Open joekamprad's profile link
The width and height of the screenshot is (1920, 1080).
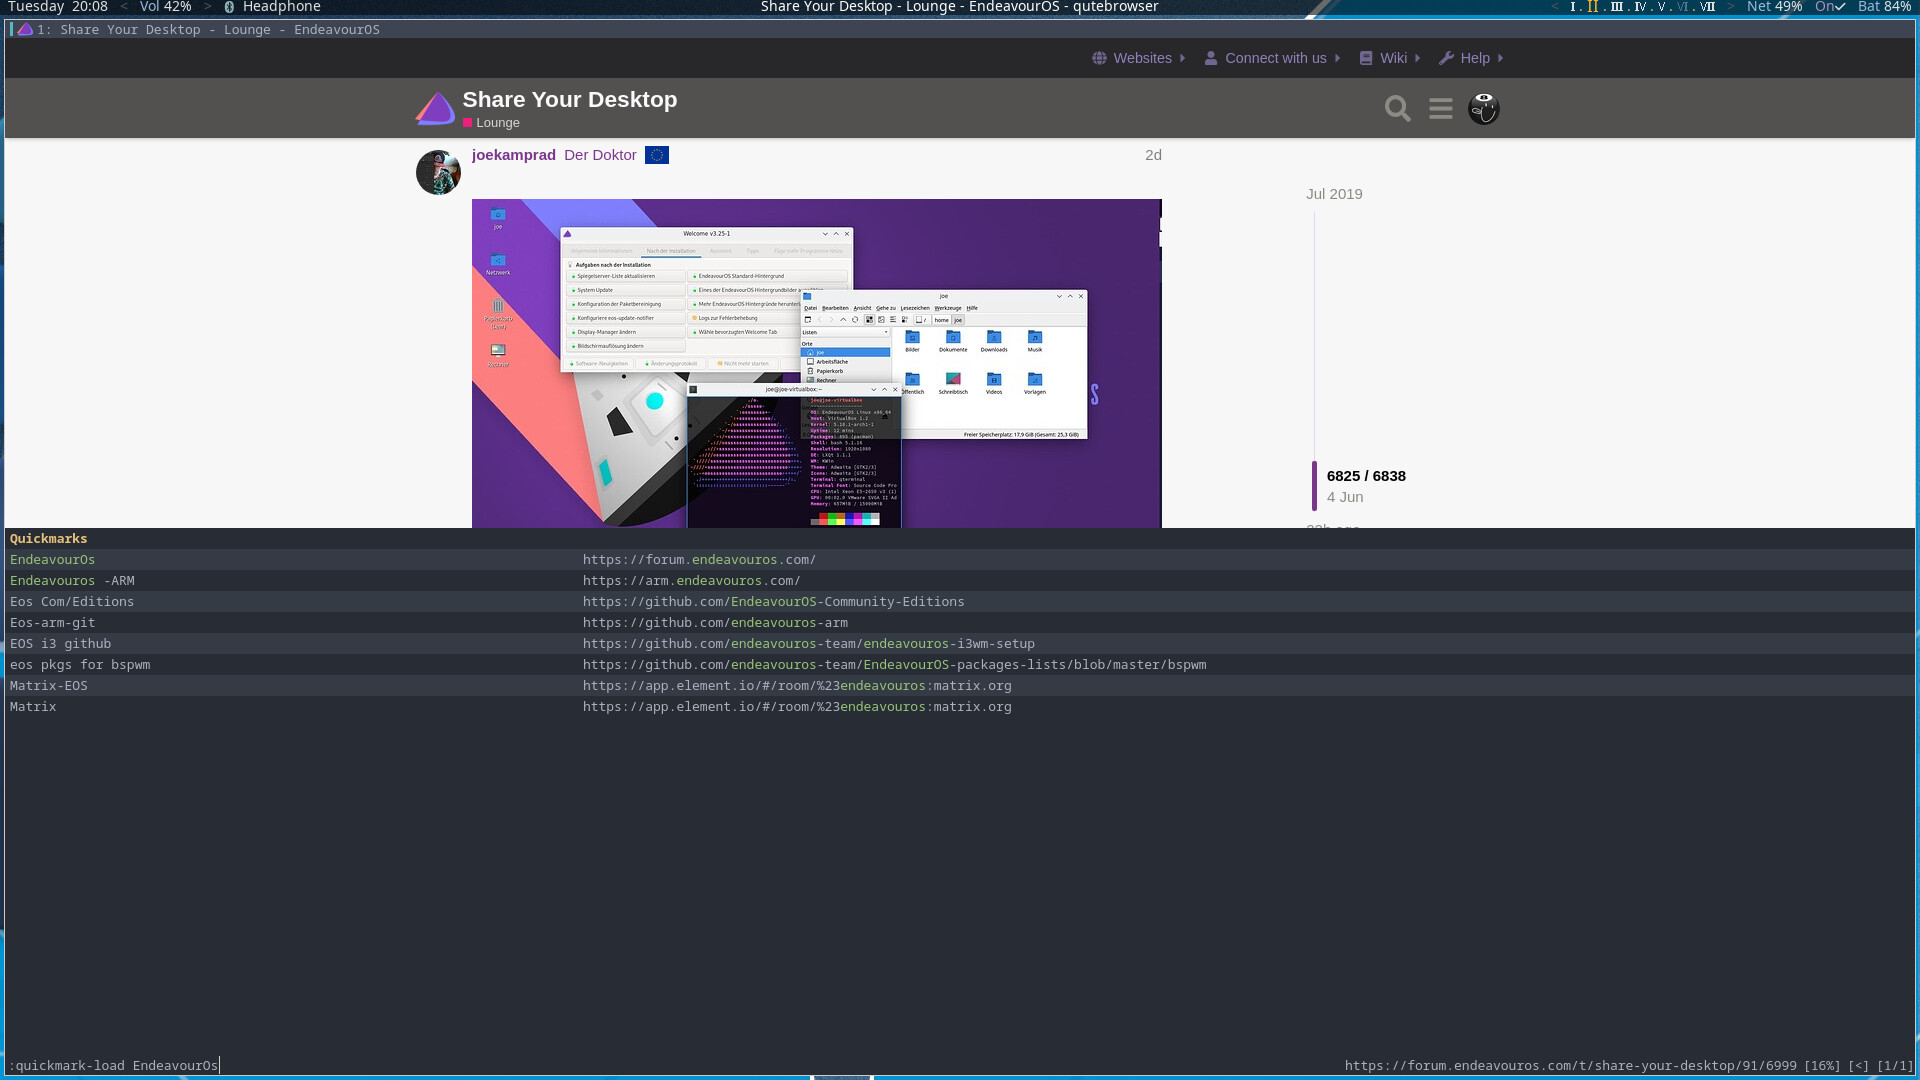514,155
